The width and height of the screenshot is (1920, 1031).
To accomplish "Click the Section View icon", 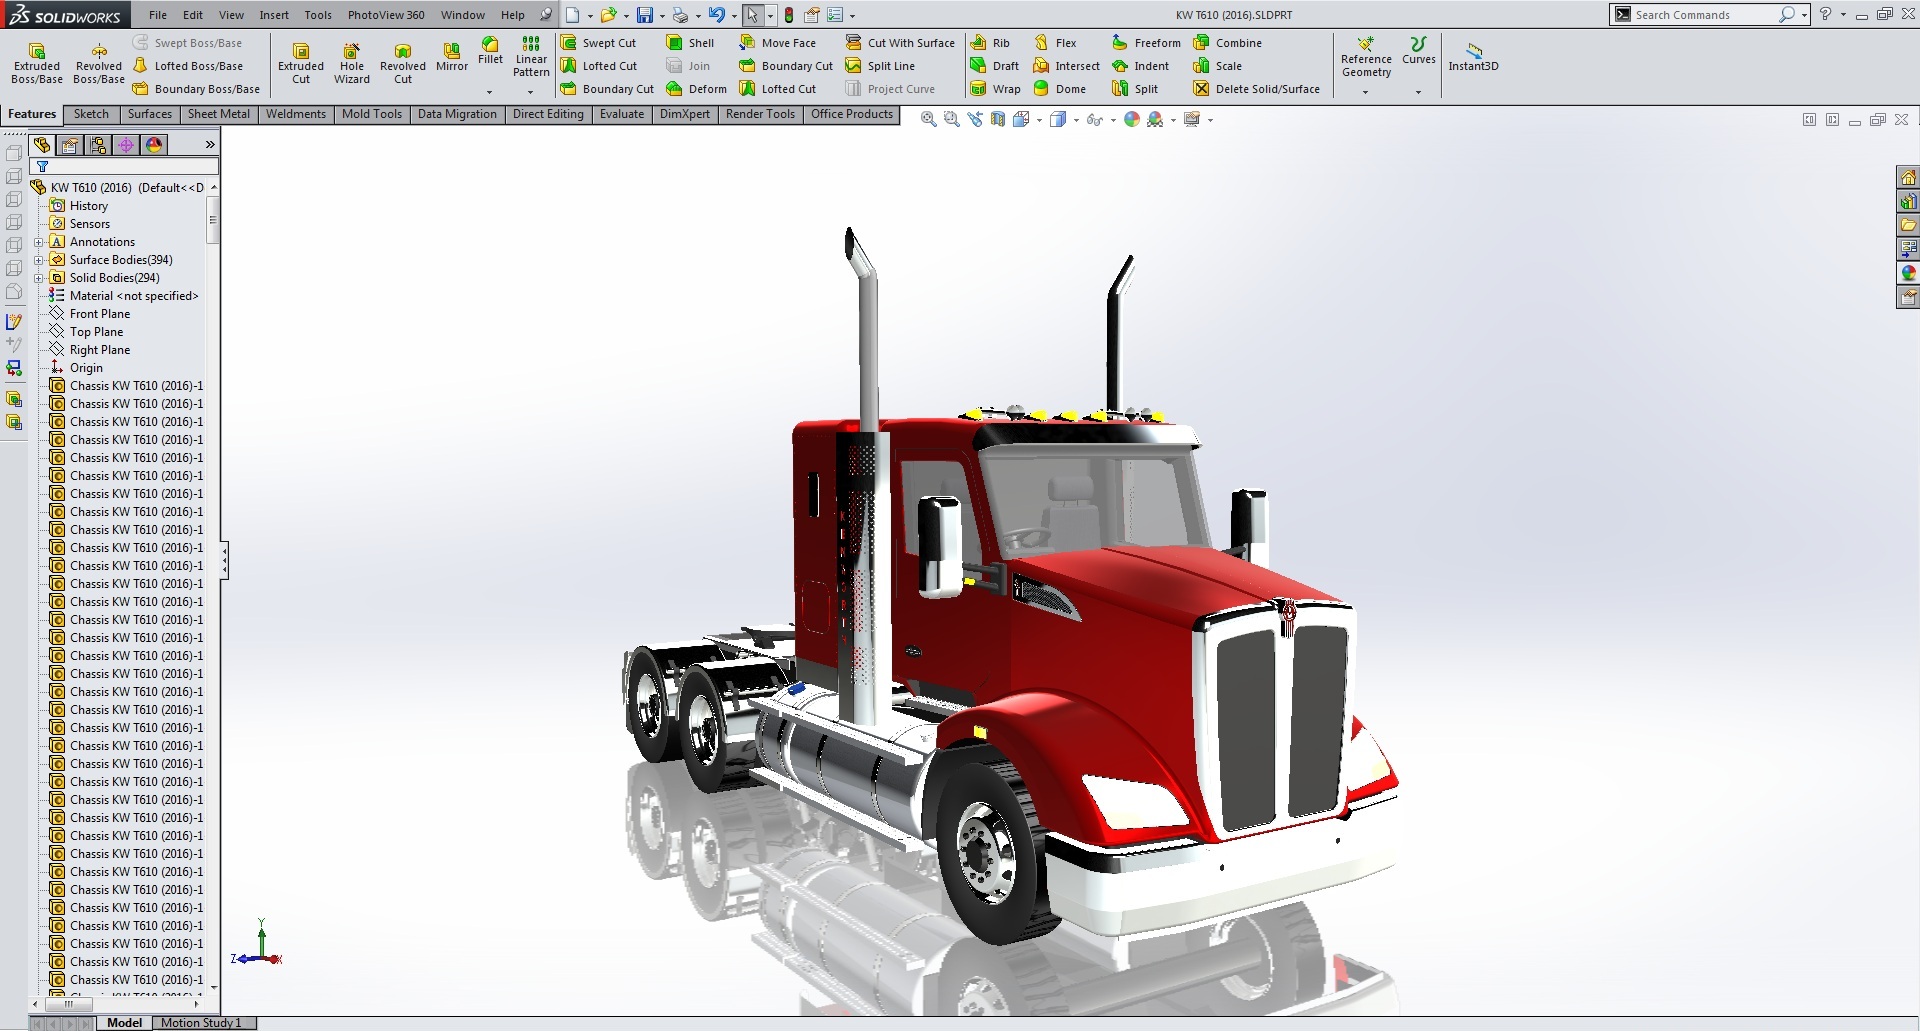I will (998, 119).
